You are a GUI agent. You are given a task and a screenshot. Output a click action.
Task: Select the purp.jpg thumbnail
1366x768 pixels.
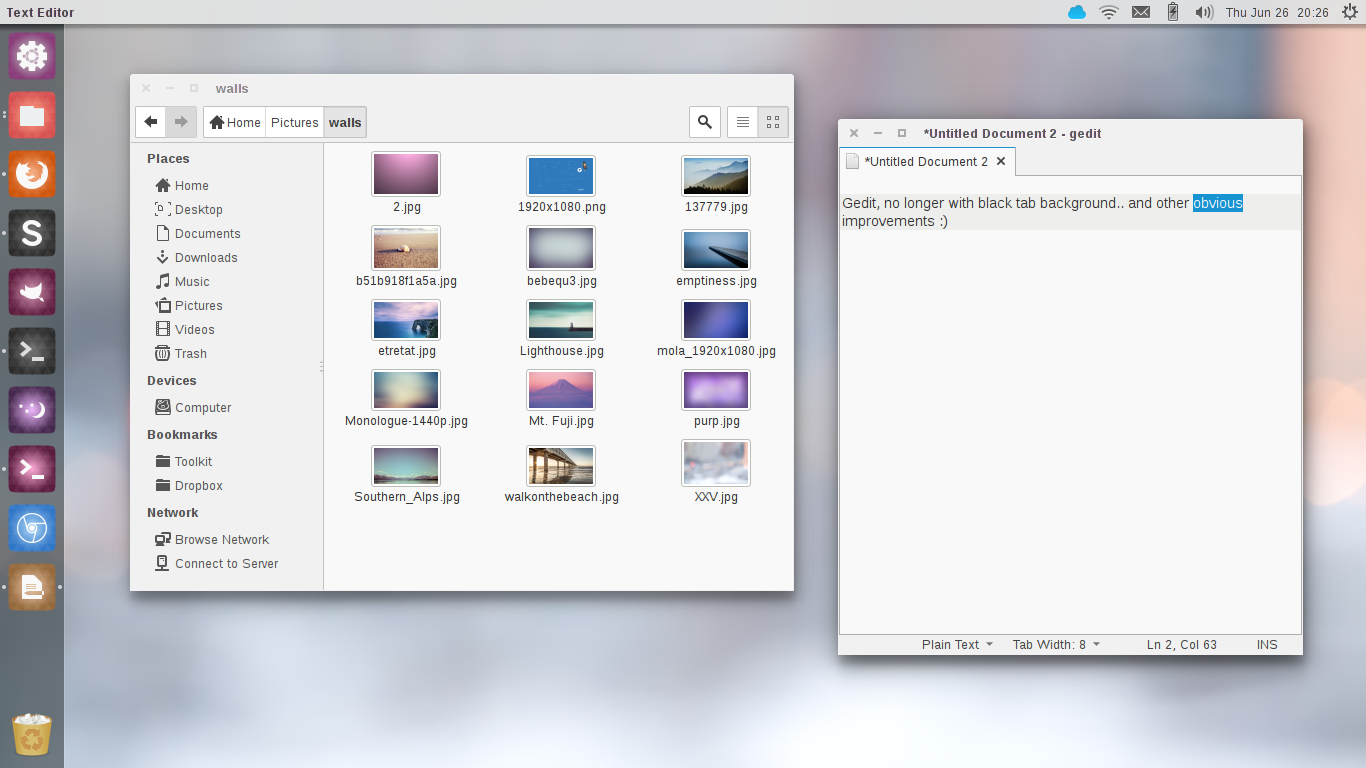coord(716,390)
